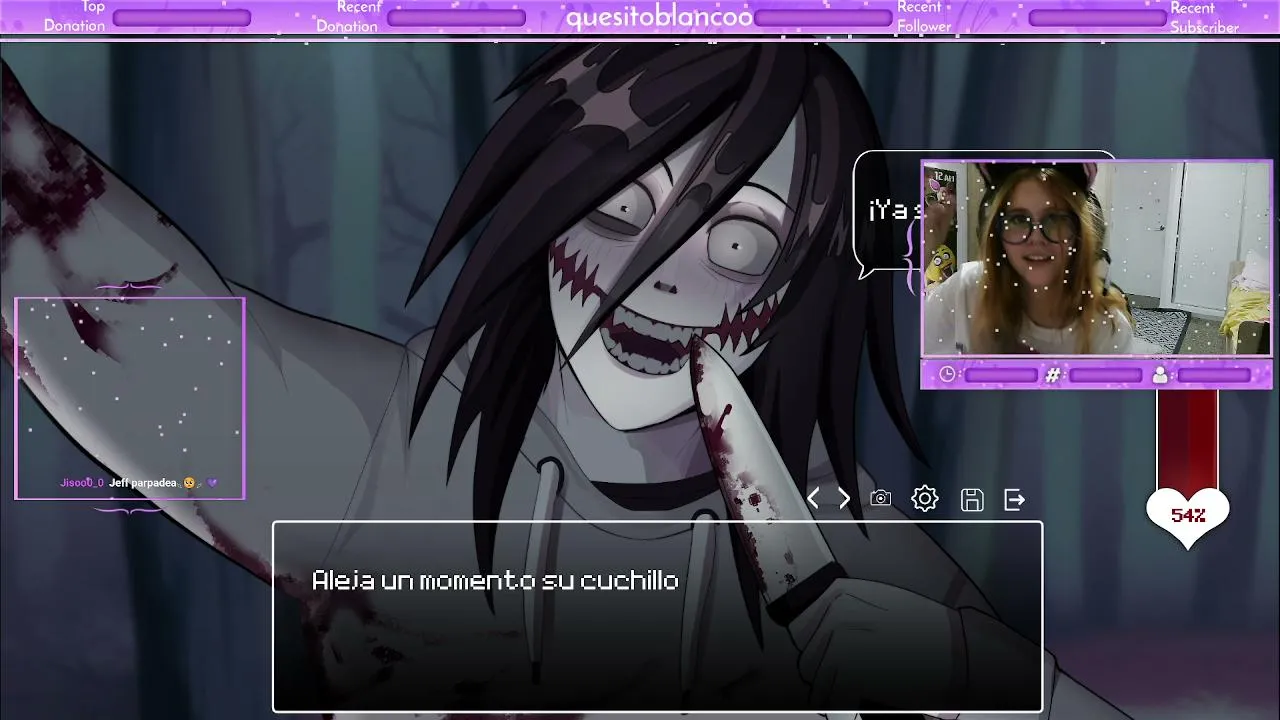
Task: Click the purple bar beside Top Donation
Action: click(x=182, y=18)
